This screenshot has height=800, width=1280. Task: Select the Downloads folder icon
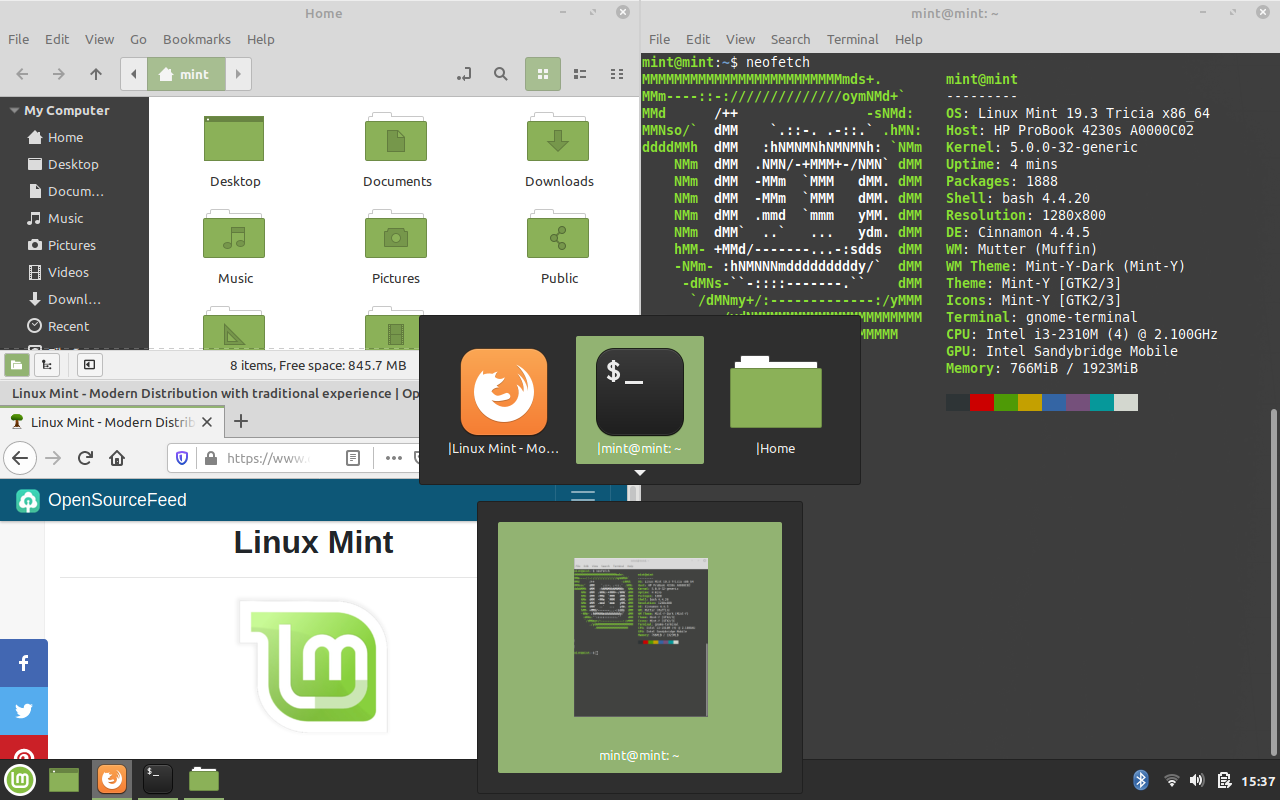click(x=558, y=138)
